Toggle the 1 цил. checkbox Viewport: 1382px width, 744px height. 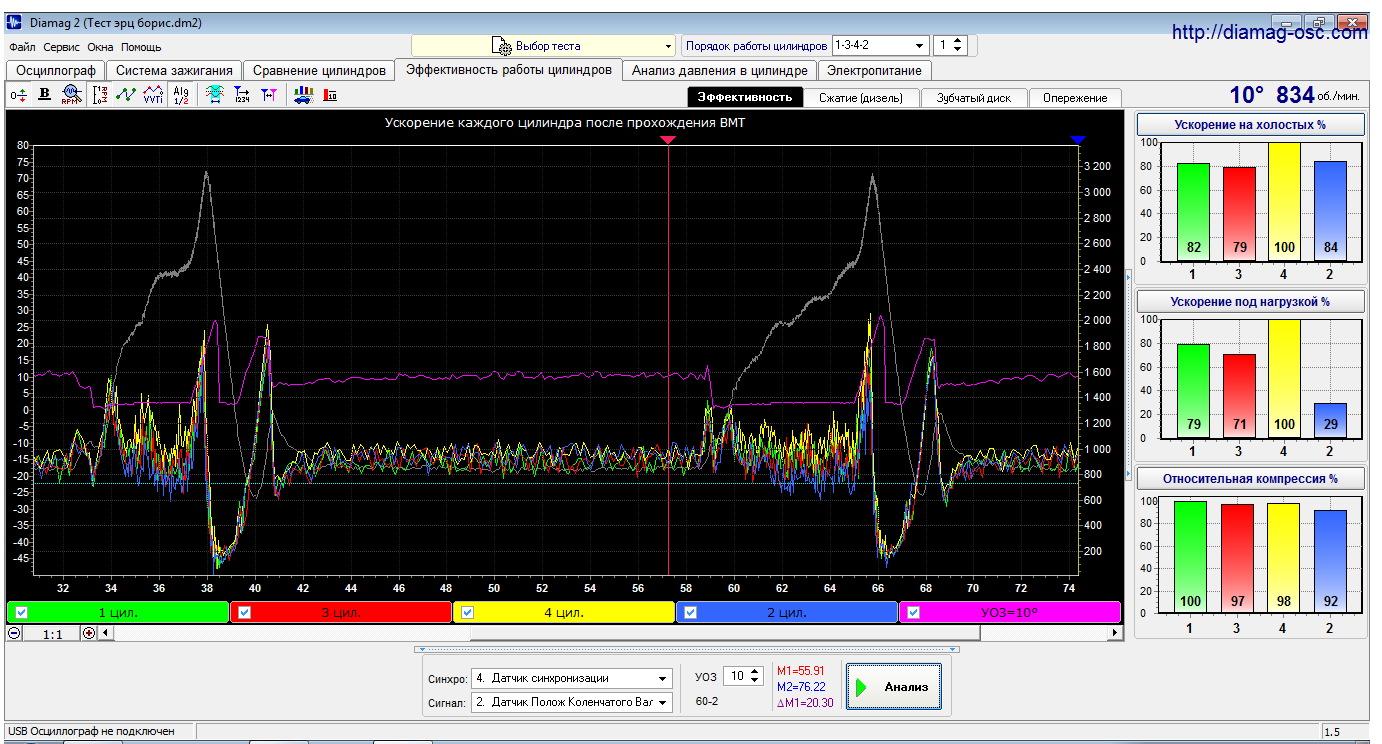[21, 612]
